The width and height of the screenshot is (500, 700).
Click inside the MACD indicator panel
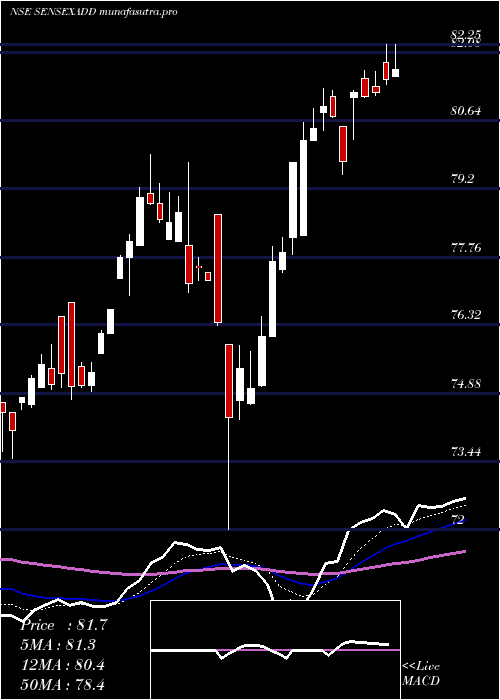pyautogui.click(x=275, y=650)
